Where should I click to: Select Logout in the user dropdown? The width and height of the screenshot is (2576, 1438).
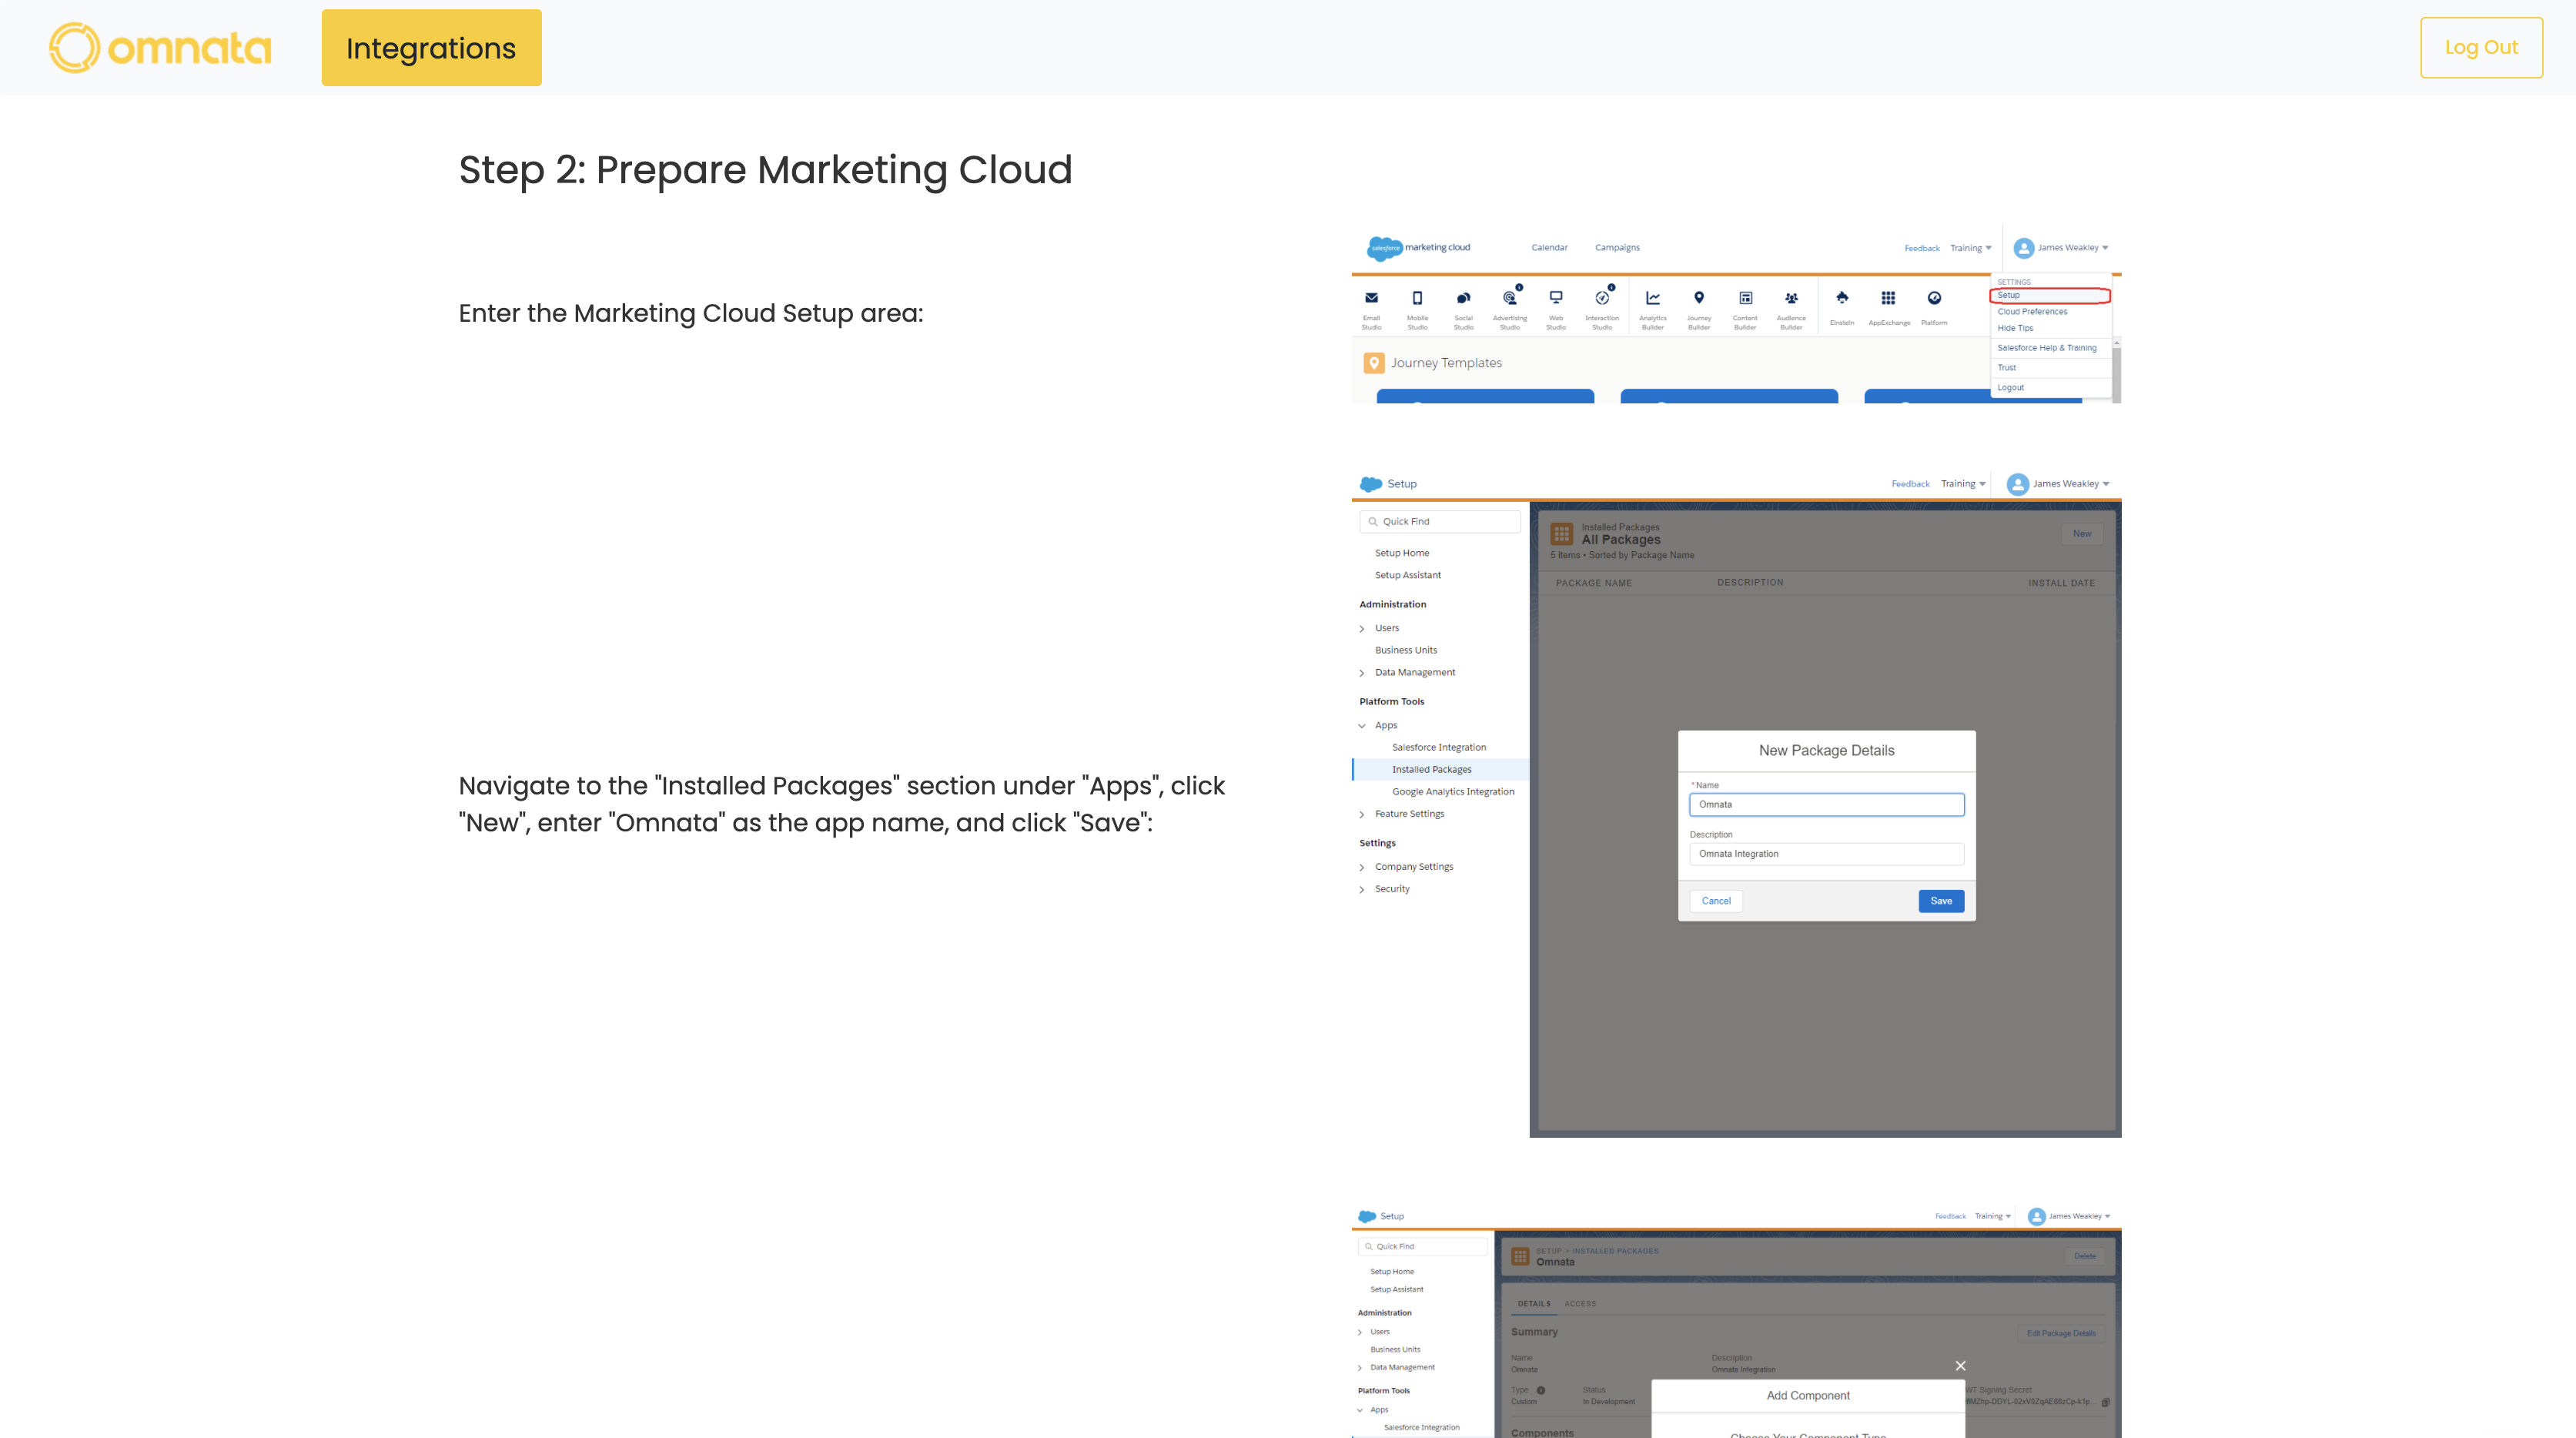(x=2010, y=388)
